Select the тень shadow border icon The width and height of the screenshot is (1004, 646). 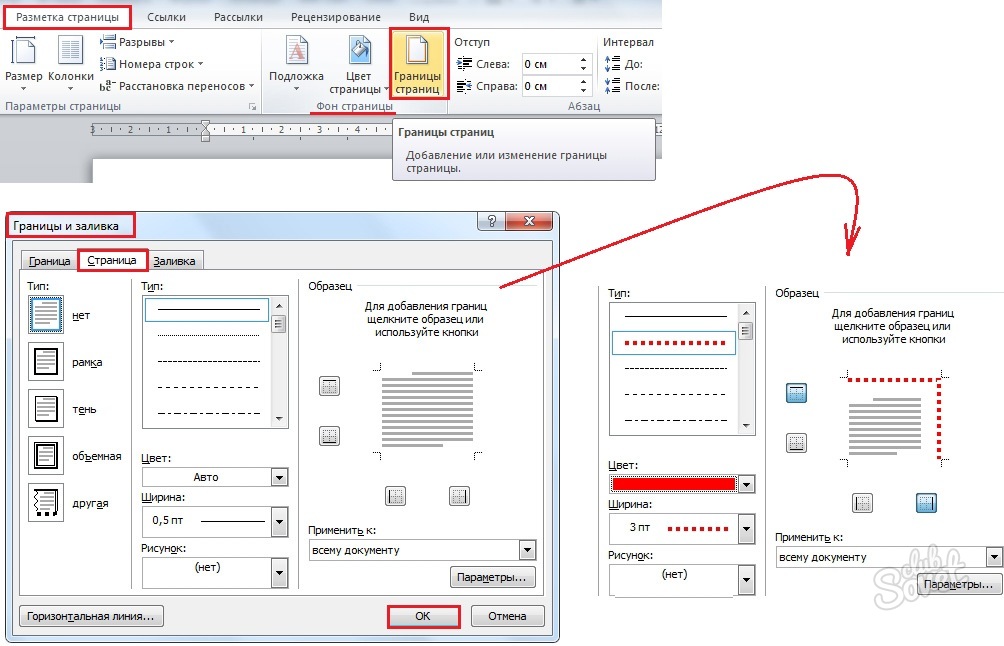[47, 409]
